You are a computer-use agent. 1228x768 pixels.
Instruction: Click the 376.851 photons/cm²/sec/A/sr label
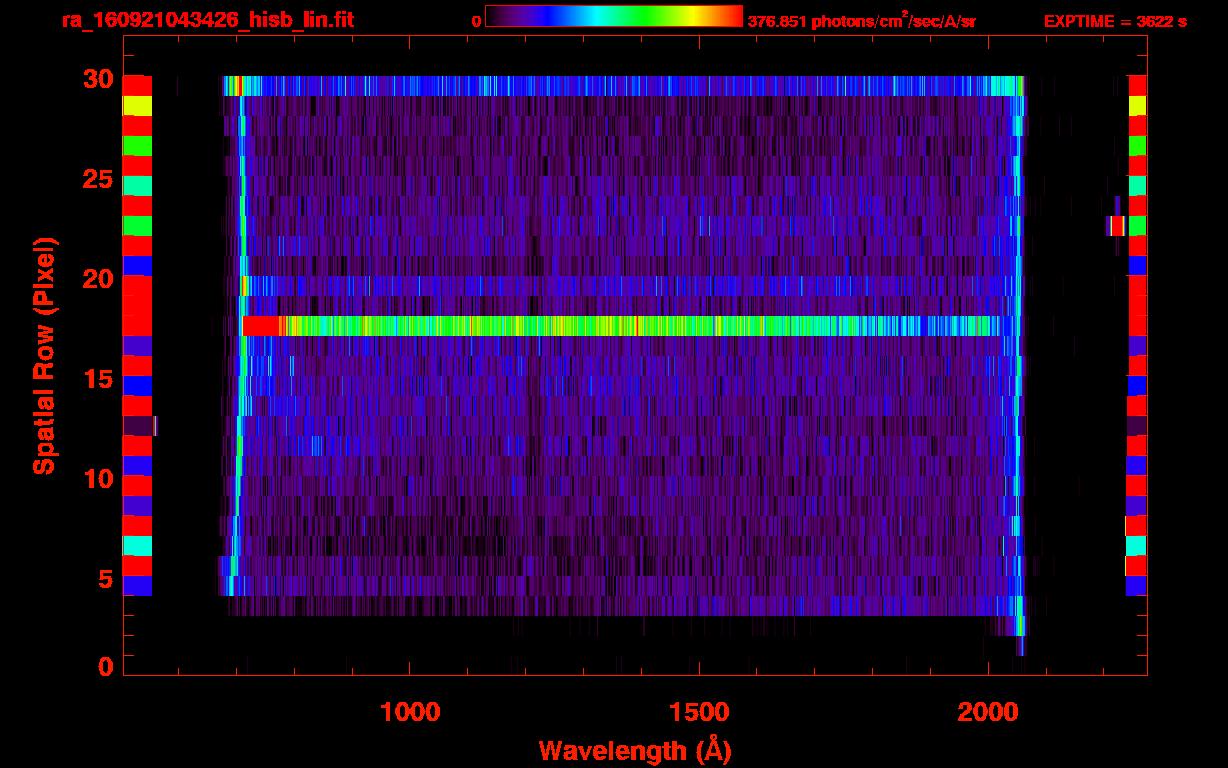pos(862,21)
